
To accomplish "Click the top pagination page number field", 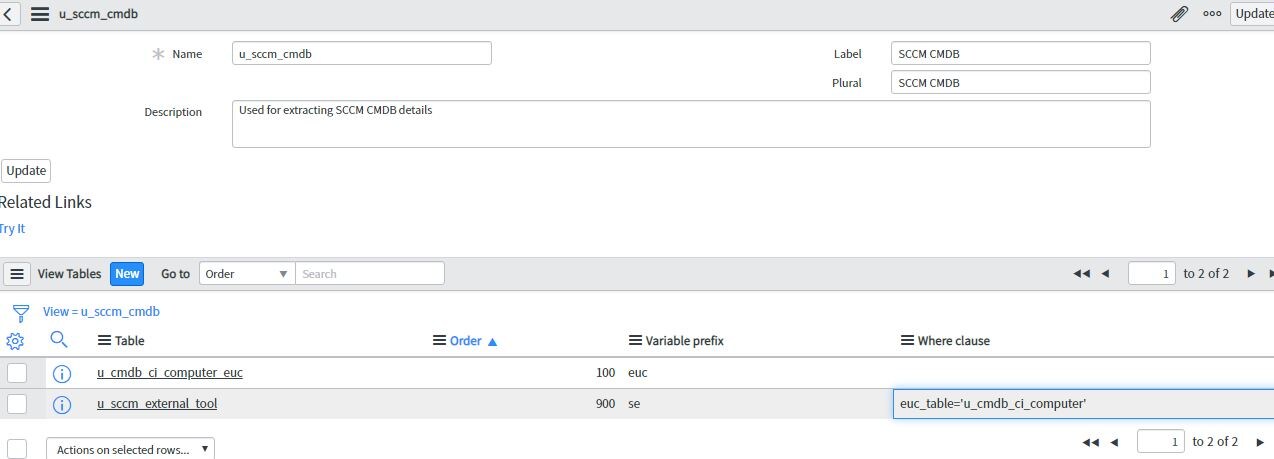I will (1152, 273).
